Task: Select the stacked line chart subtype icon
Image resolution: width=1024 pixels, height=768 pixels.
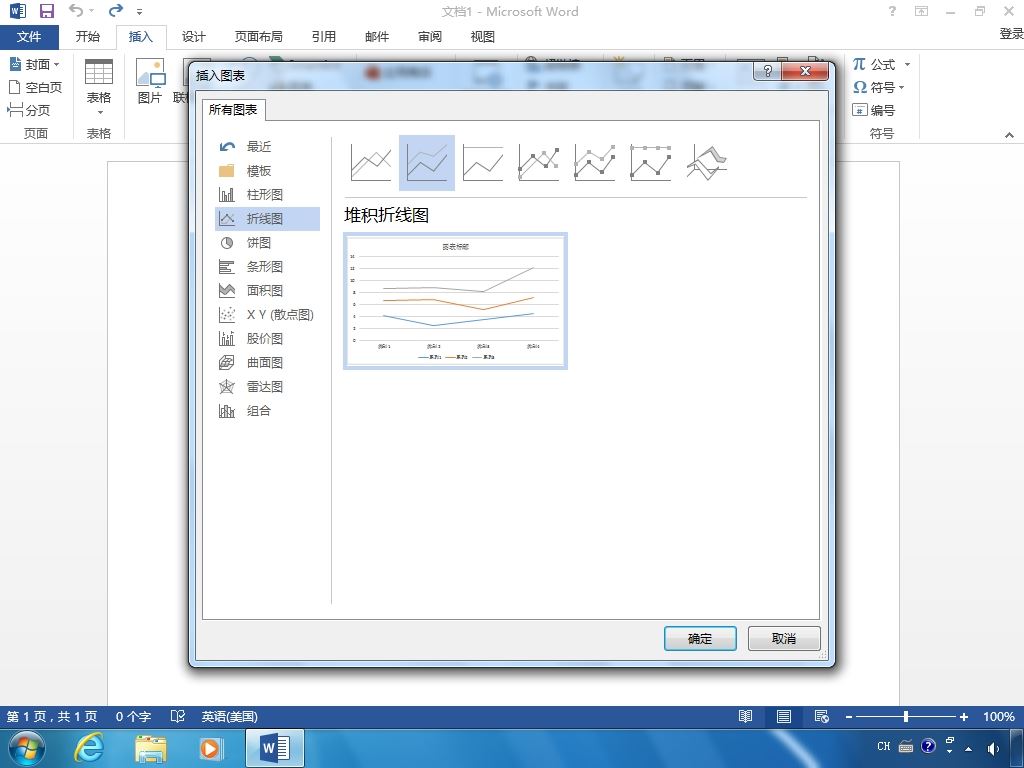Action: [426, 163]
